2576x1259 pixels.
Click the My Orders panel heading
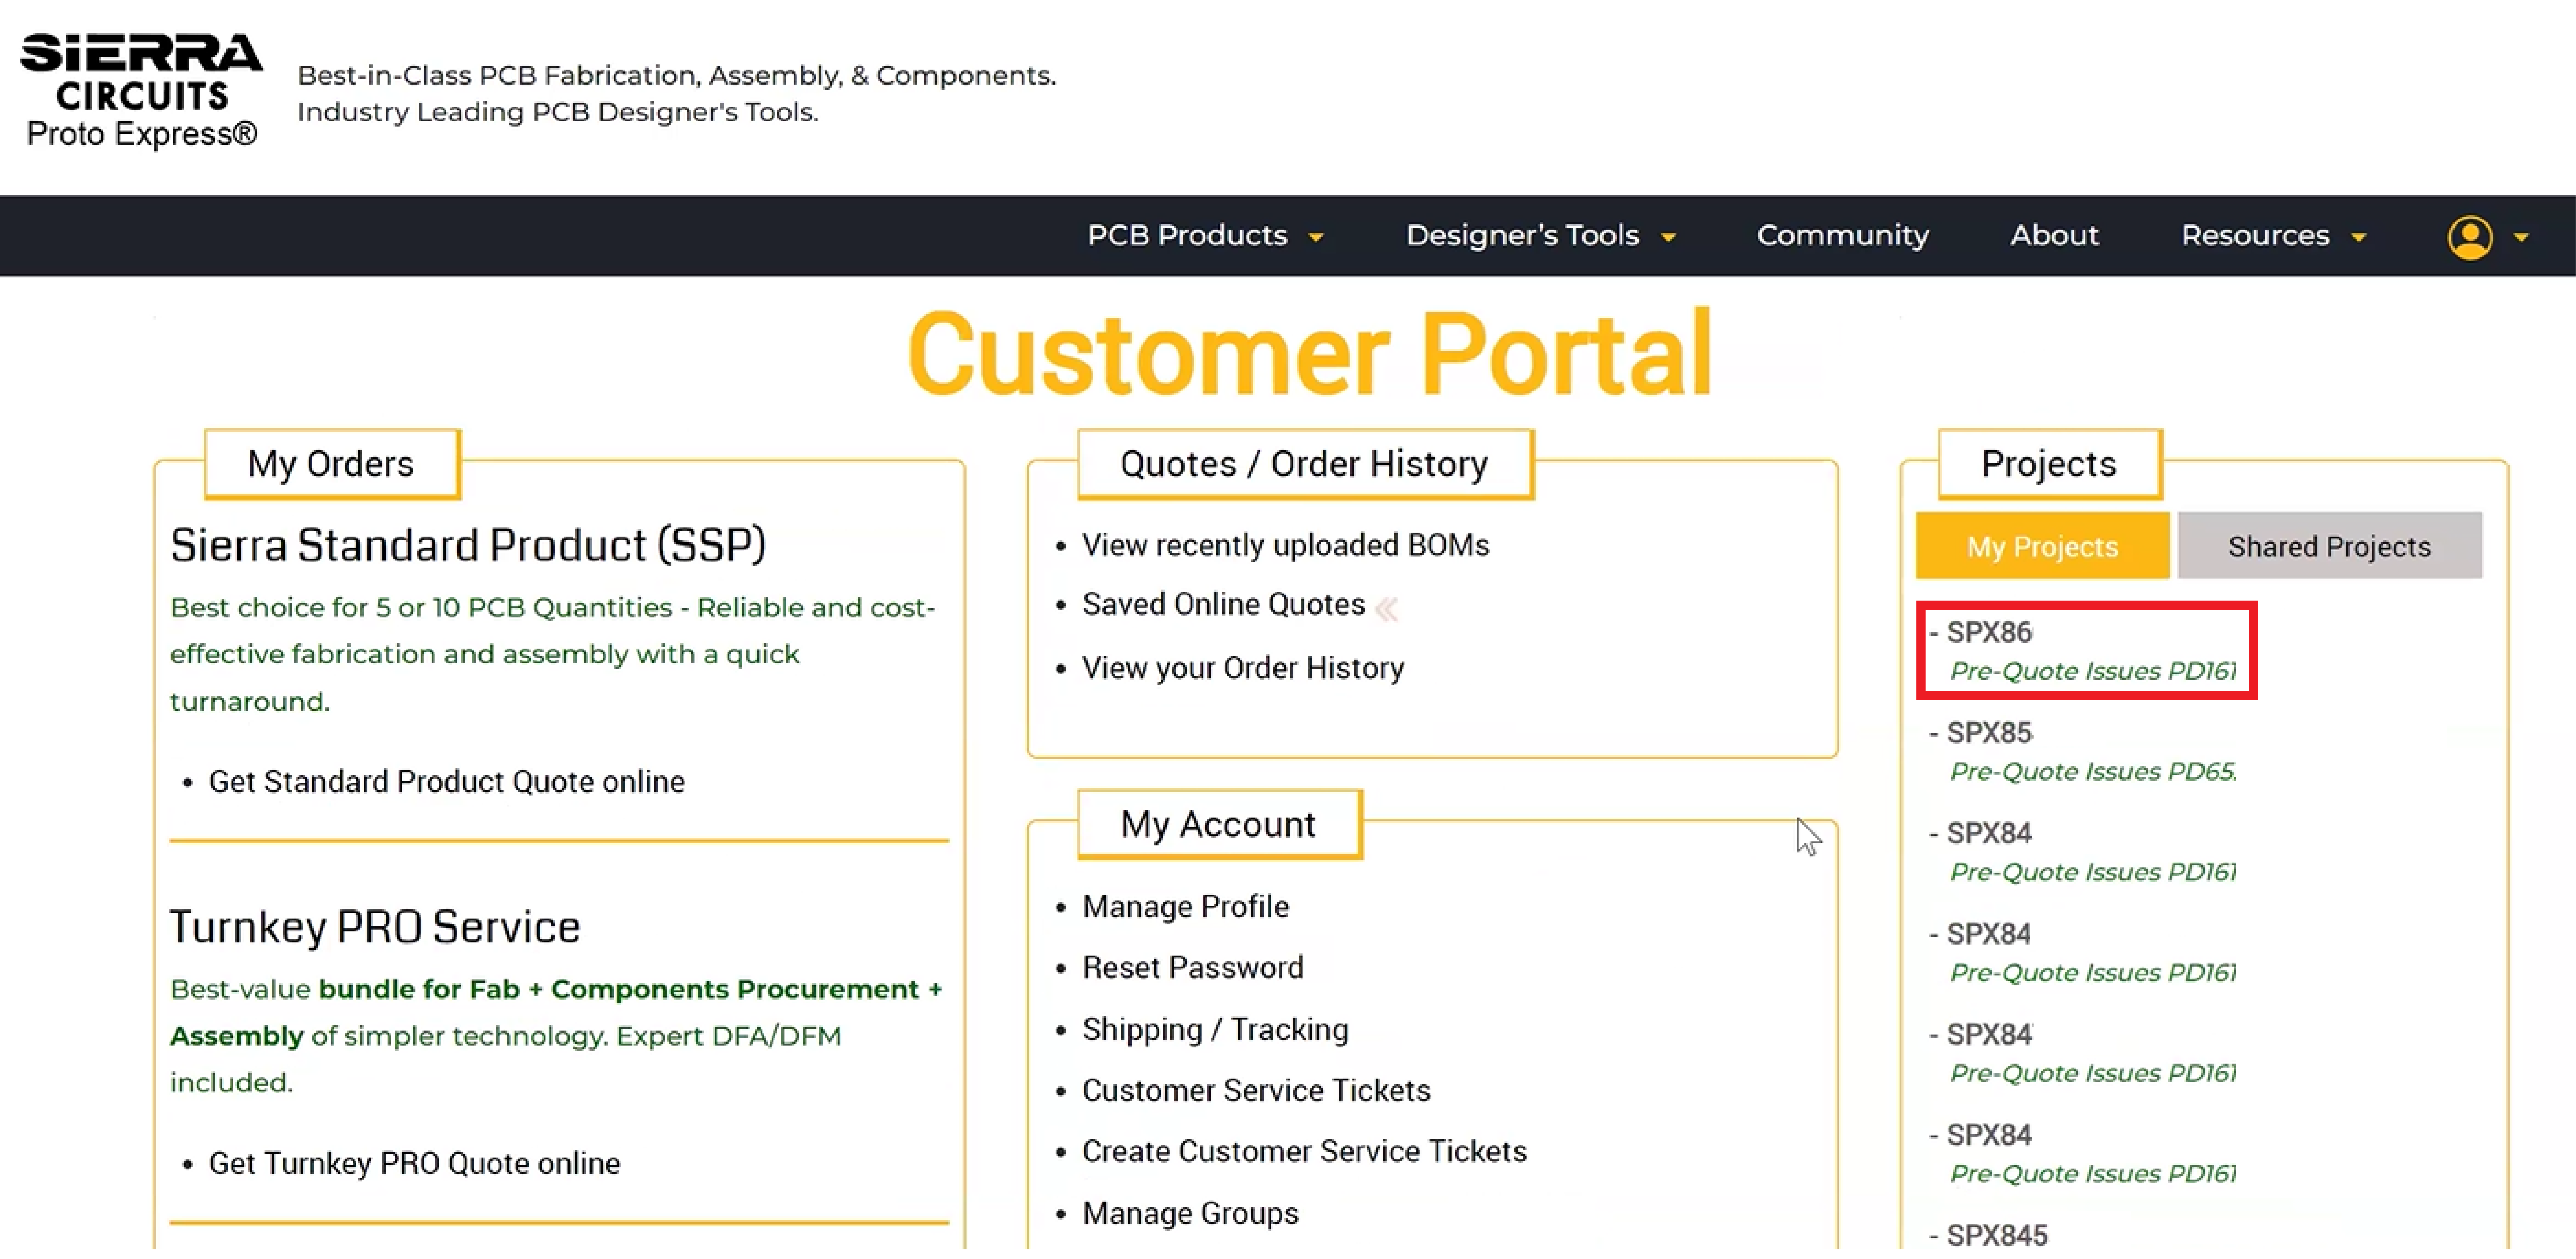tap(331, 465)
